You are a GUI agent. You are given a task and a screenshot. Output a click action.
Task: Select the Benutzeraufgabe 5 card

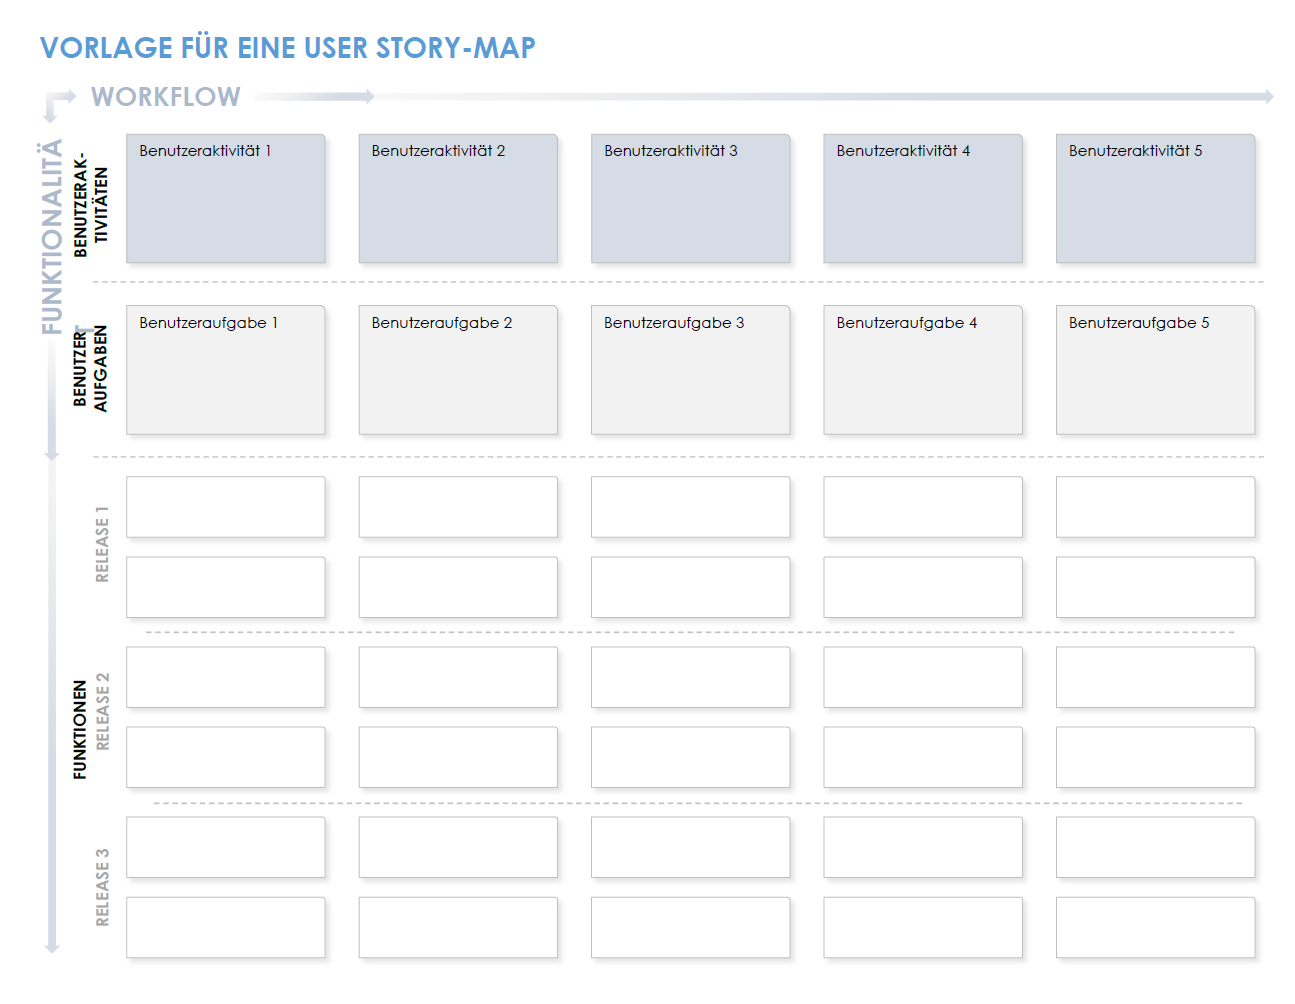click(x=1156, y=370)
